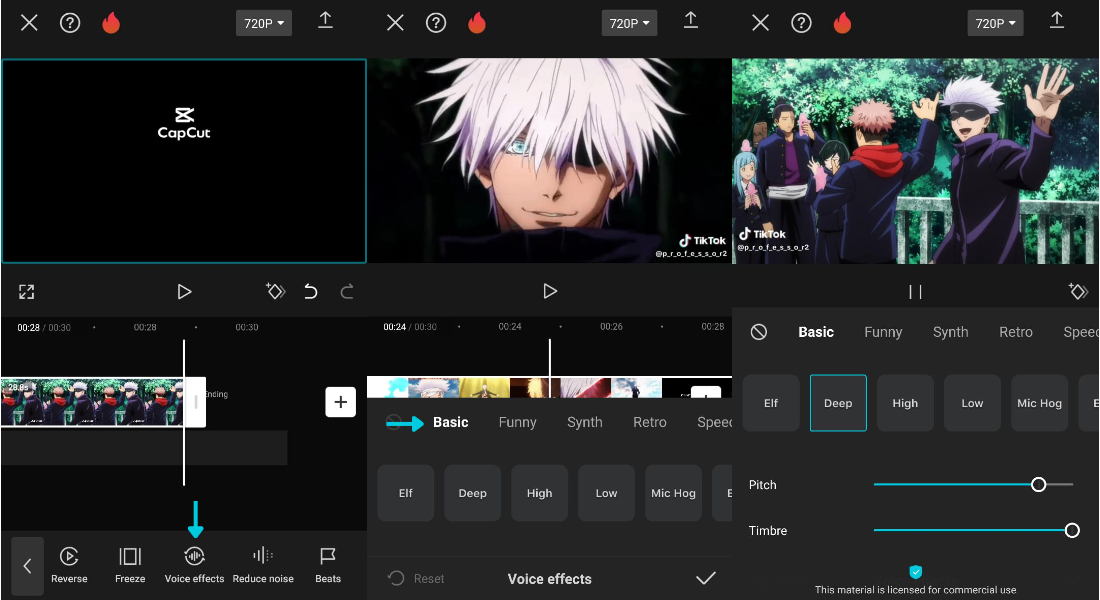1100x600 pixels.
Task: Choose Mic Hog voice effect in right panel
Action: coord(1040,403)
